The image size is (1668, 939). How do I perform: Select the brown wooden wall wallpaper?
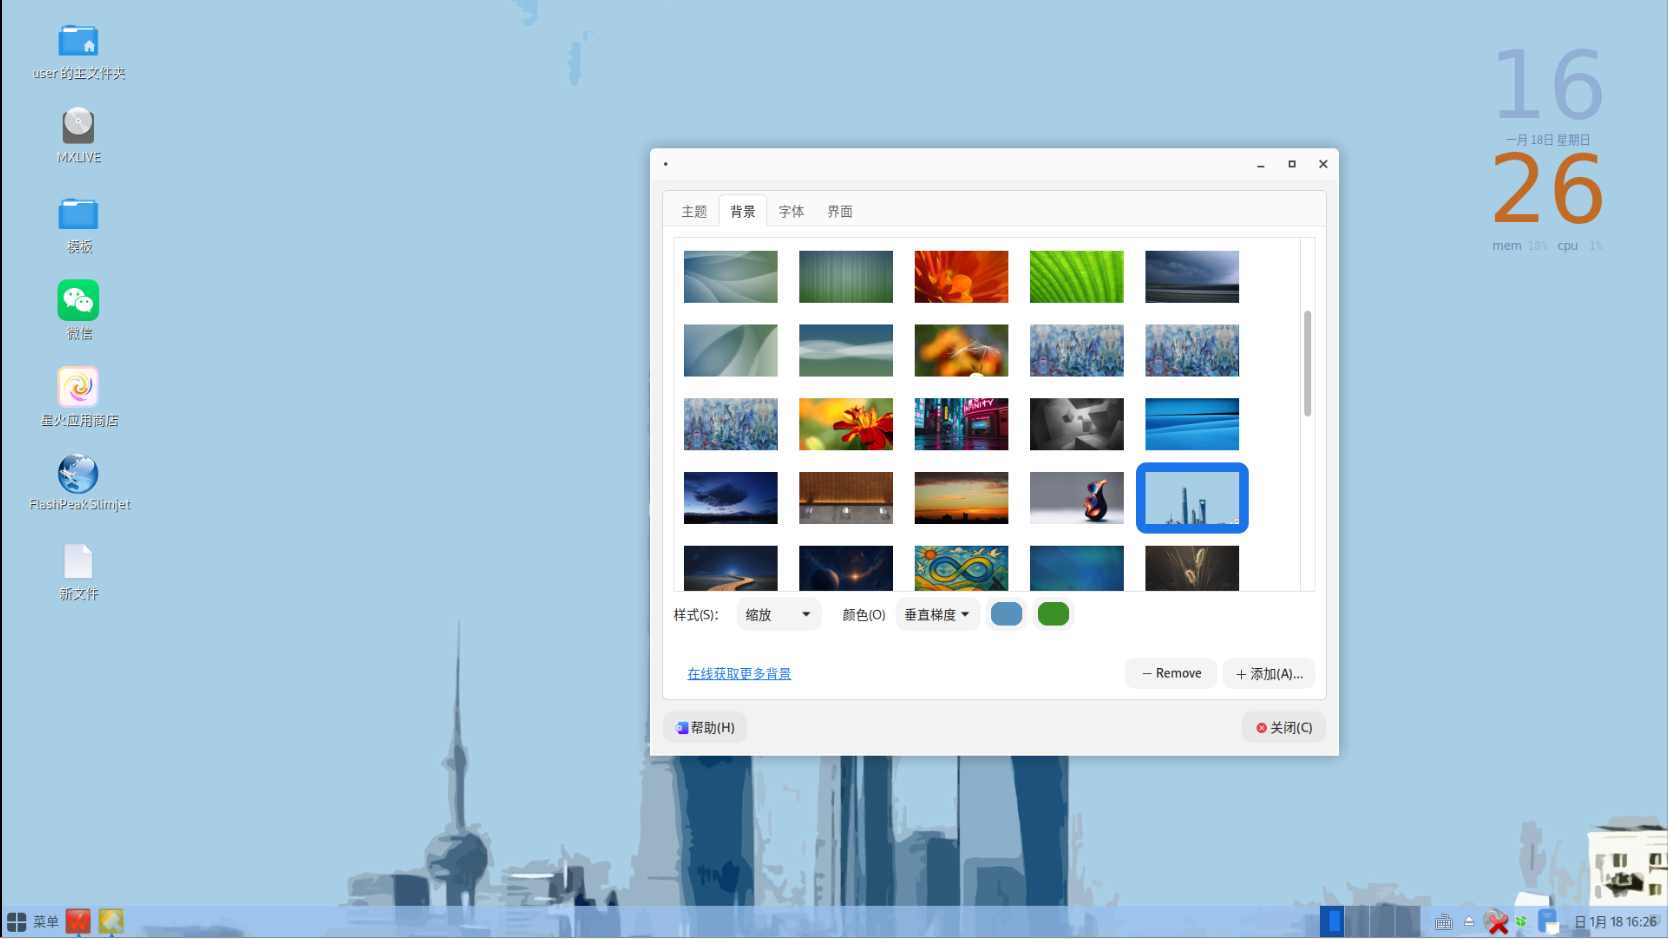click(x=846, y=498)
